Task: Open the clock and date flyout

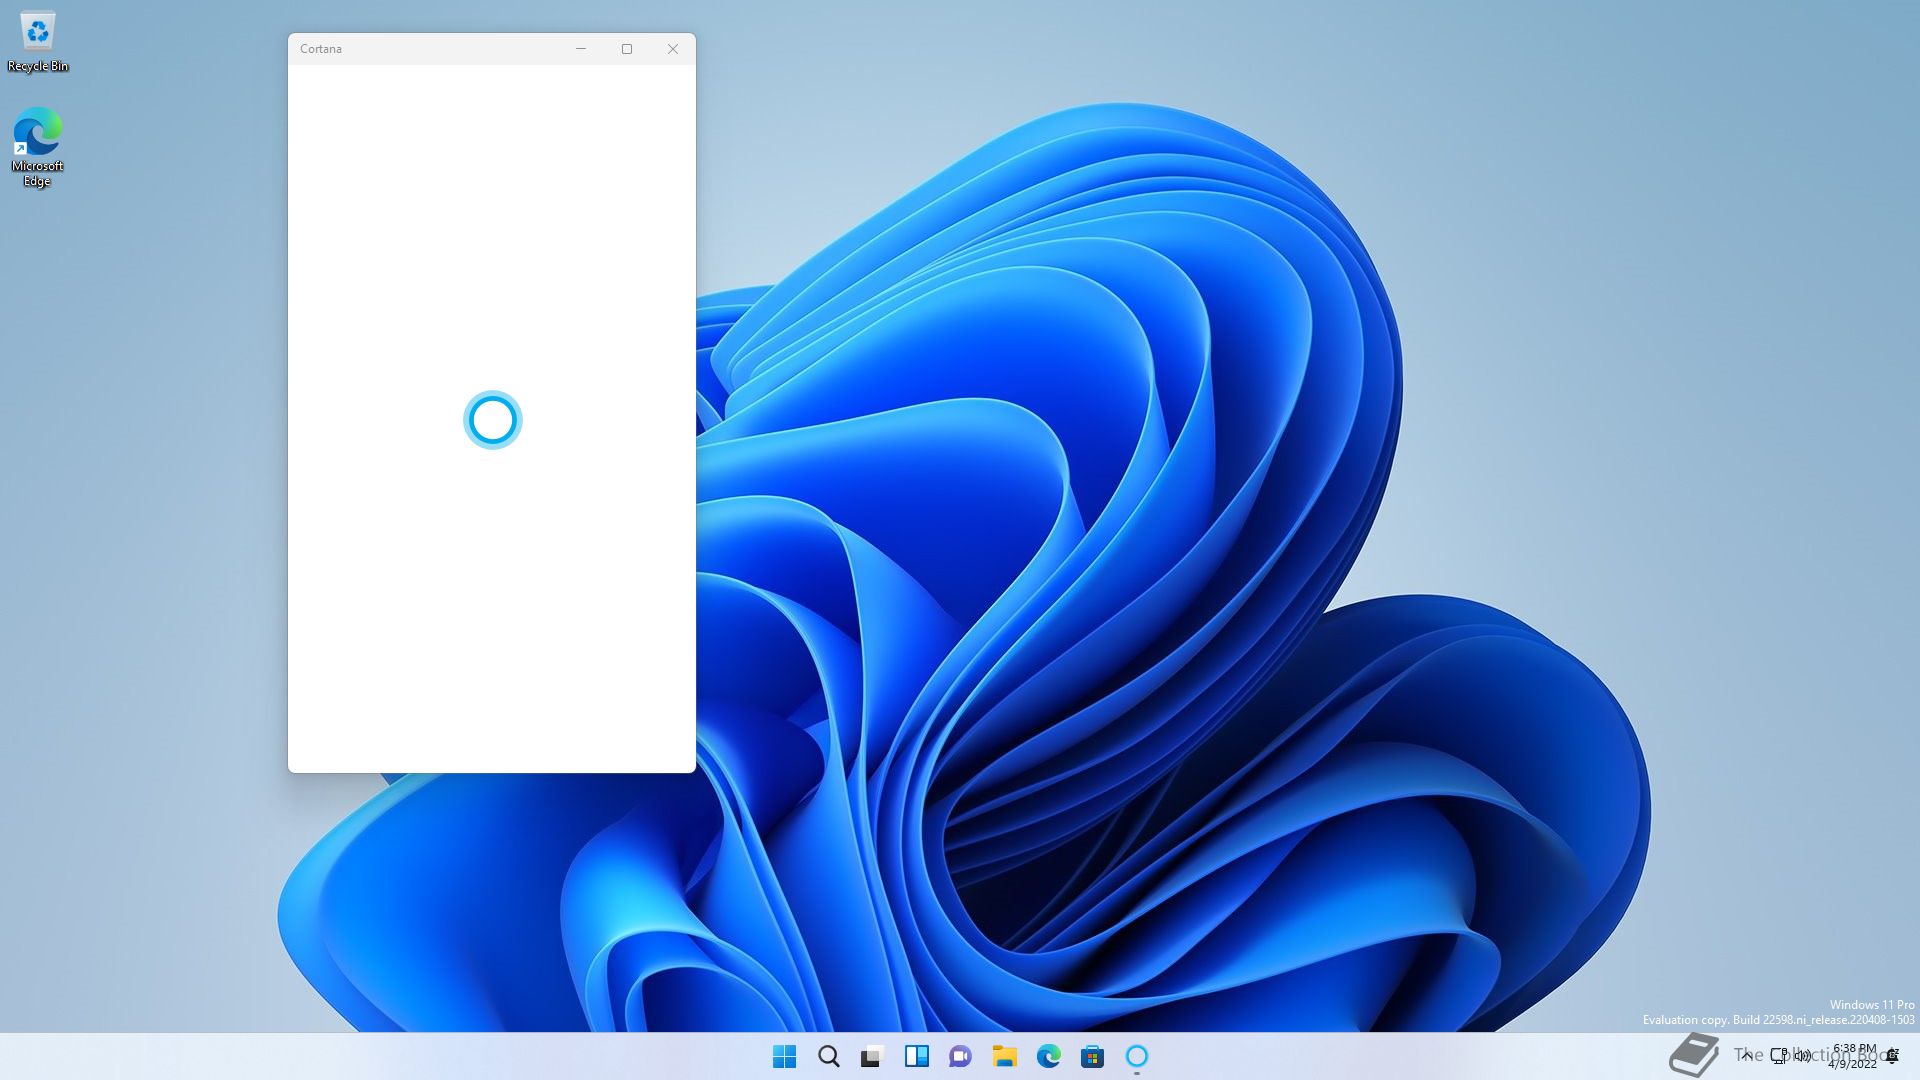Action: pos(1853,1056)
